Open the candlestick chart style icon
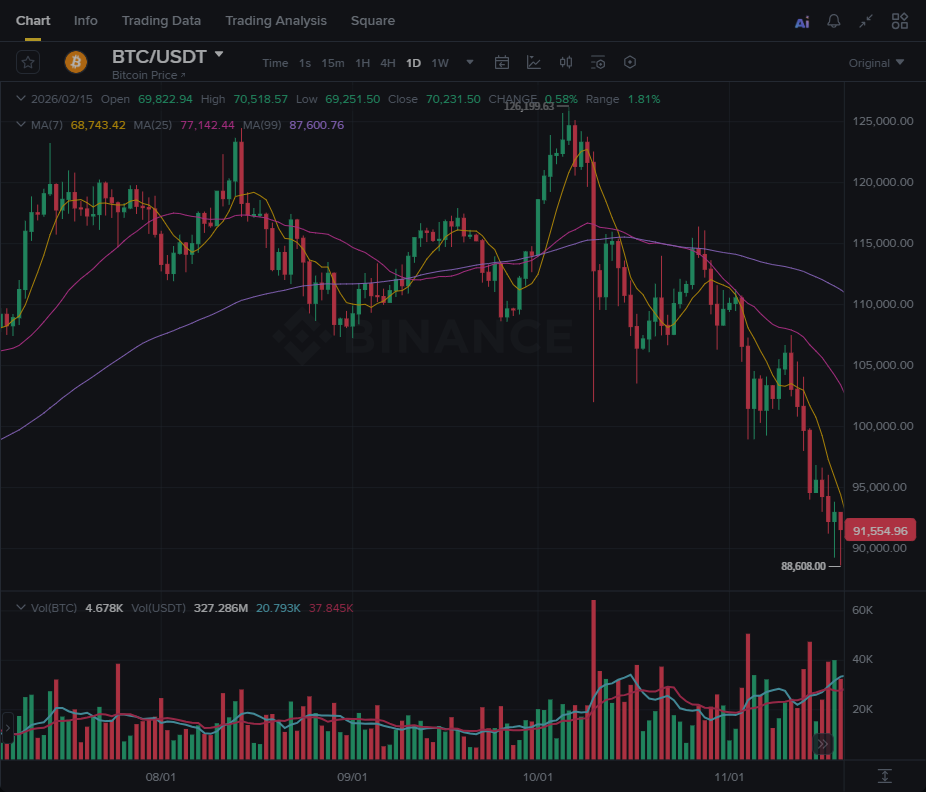 pyautogui.click(x=566, y=62)
